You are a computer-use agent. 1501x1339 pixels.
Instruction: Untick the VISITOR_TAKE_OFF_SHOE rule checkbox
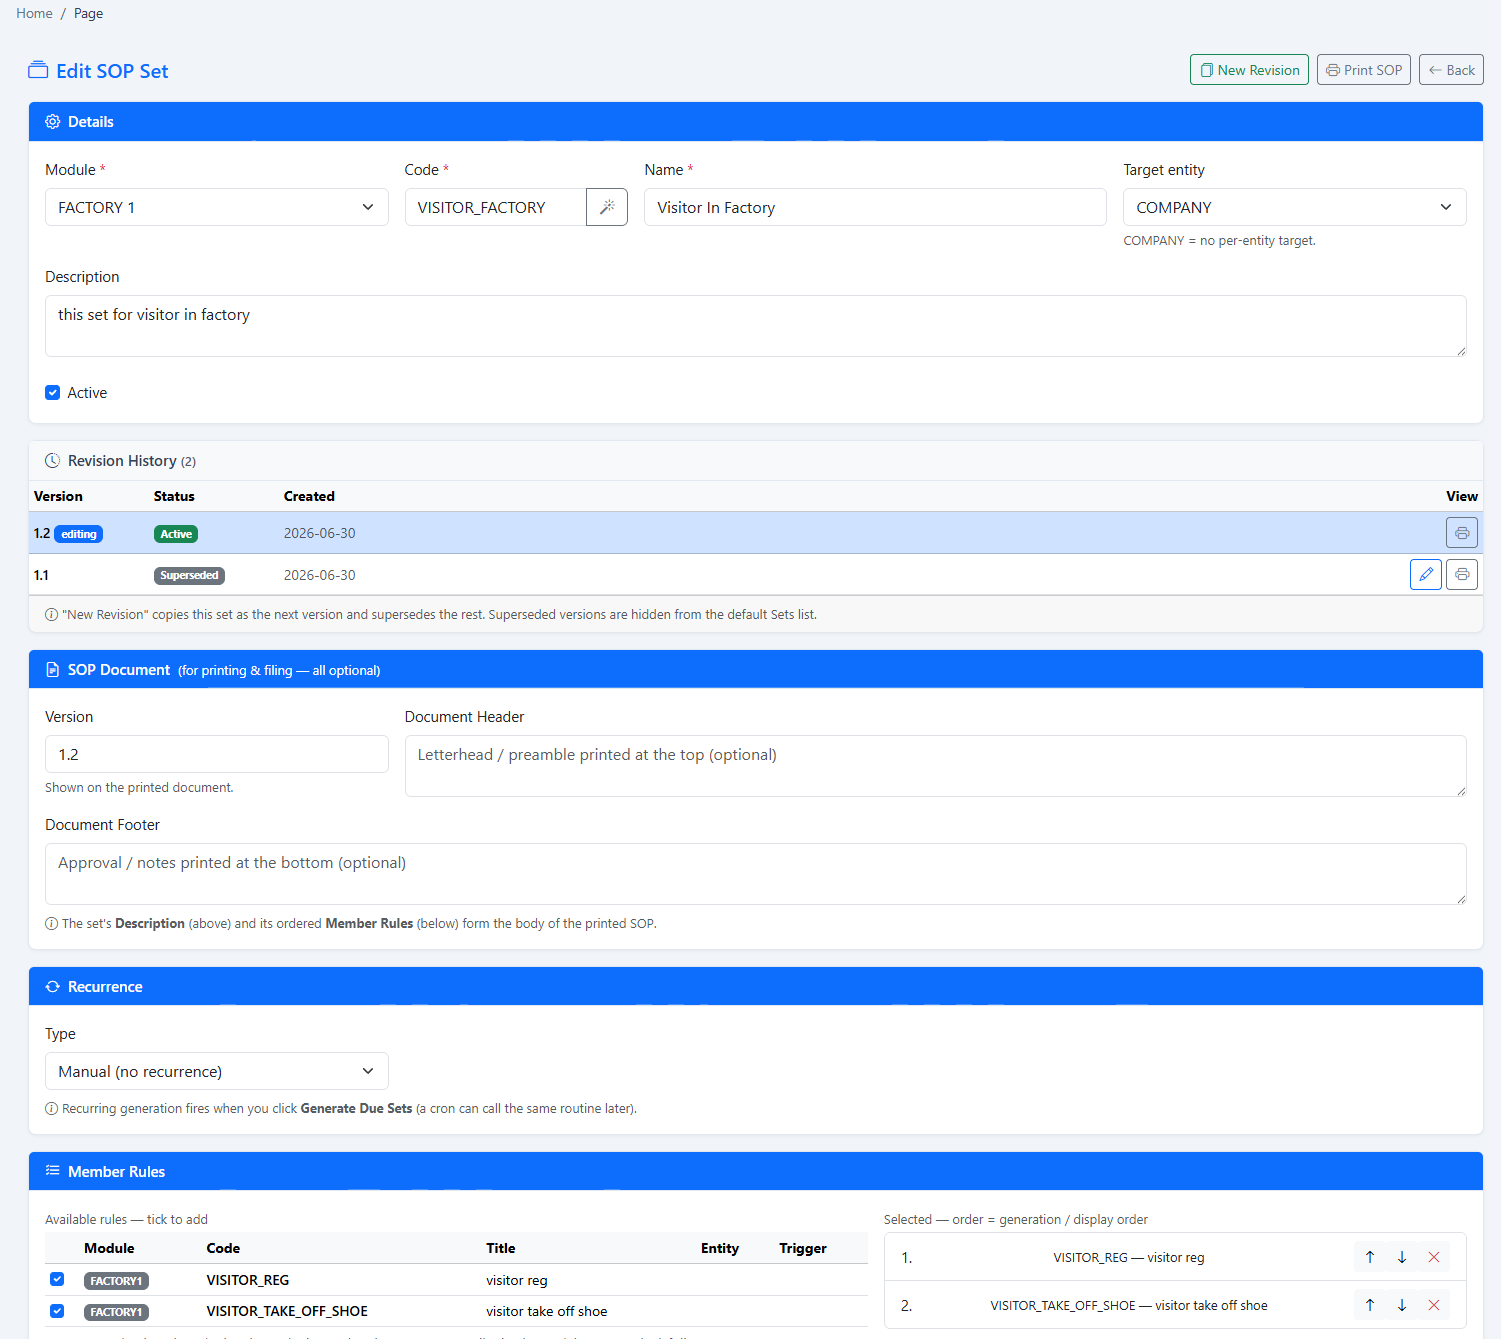click(x=57, y=1310)
